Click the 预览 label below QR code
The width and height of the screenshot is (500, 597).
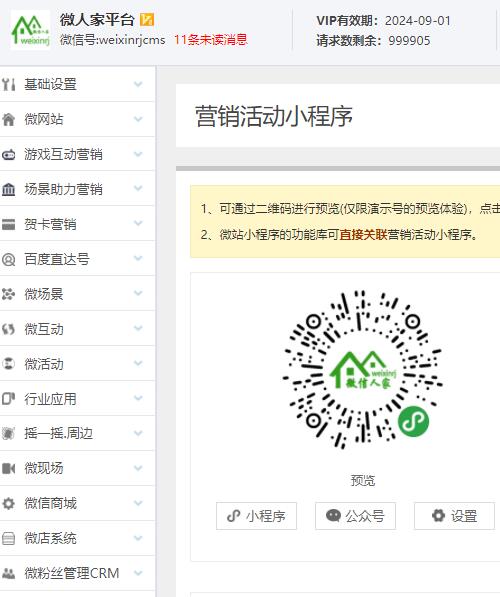363,480
